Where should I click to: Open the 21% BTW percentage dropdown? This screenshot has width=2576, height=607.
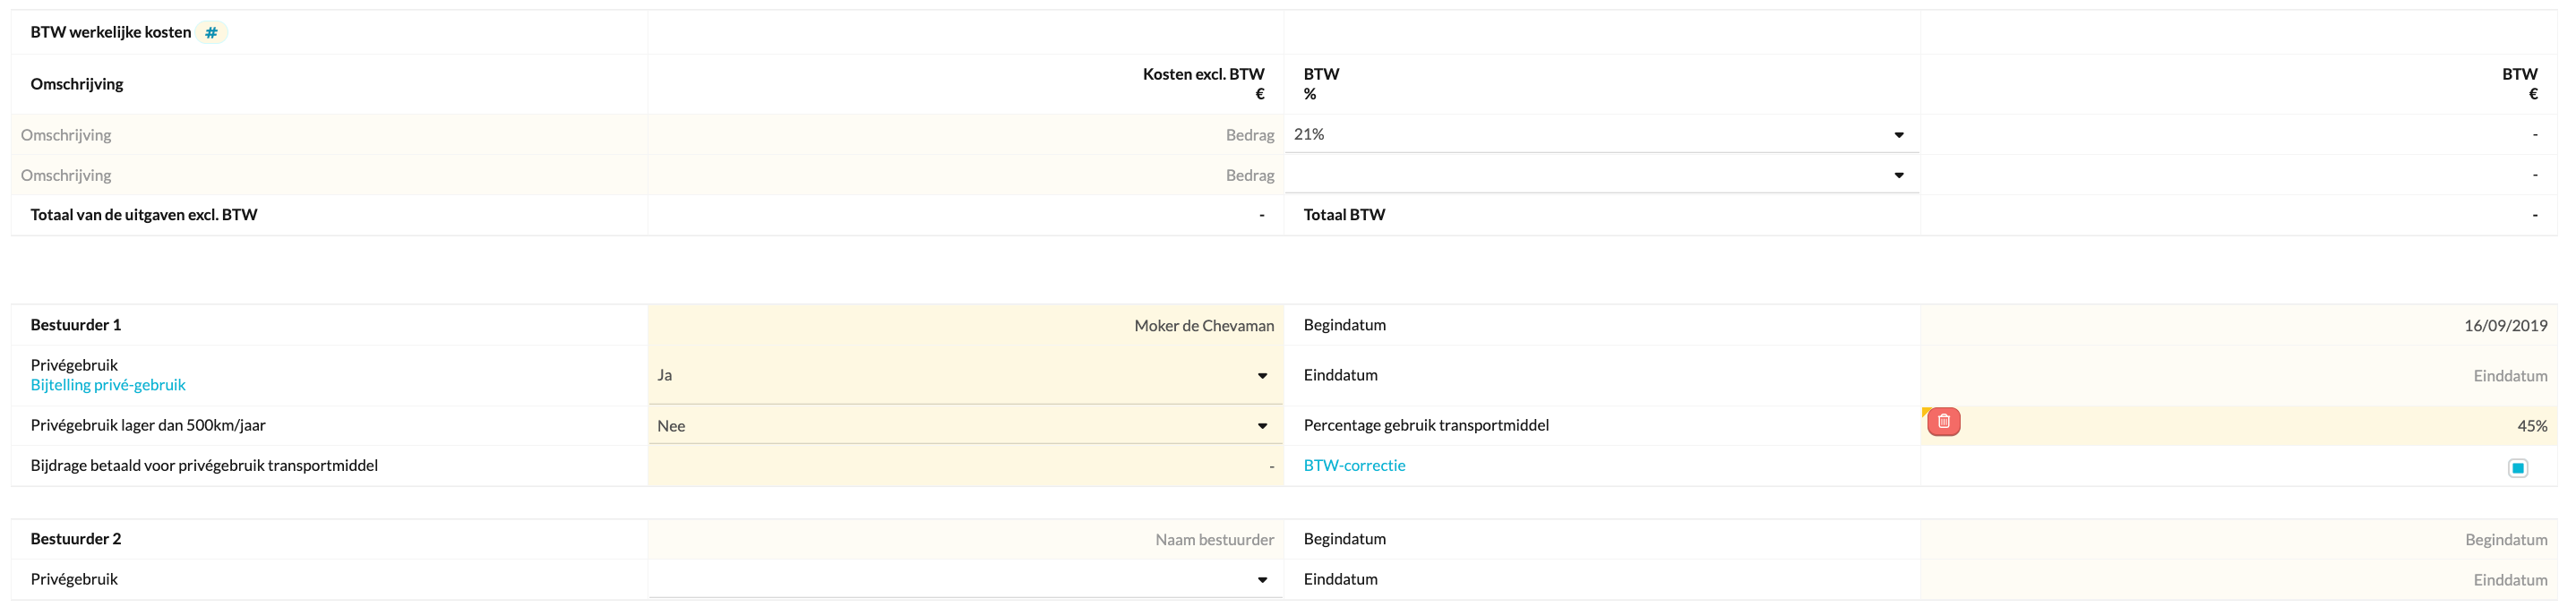pyautogui.click(x=1600, y=135)
